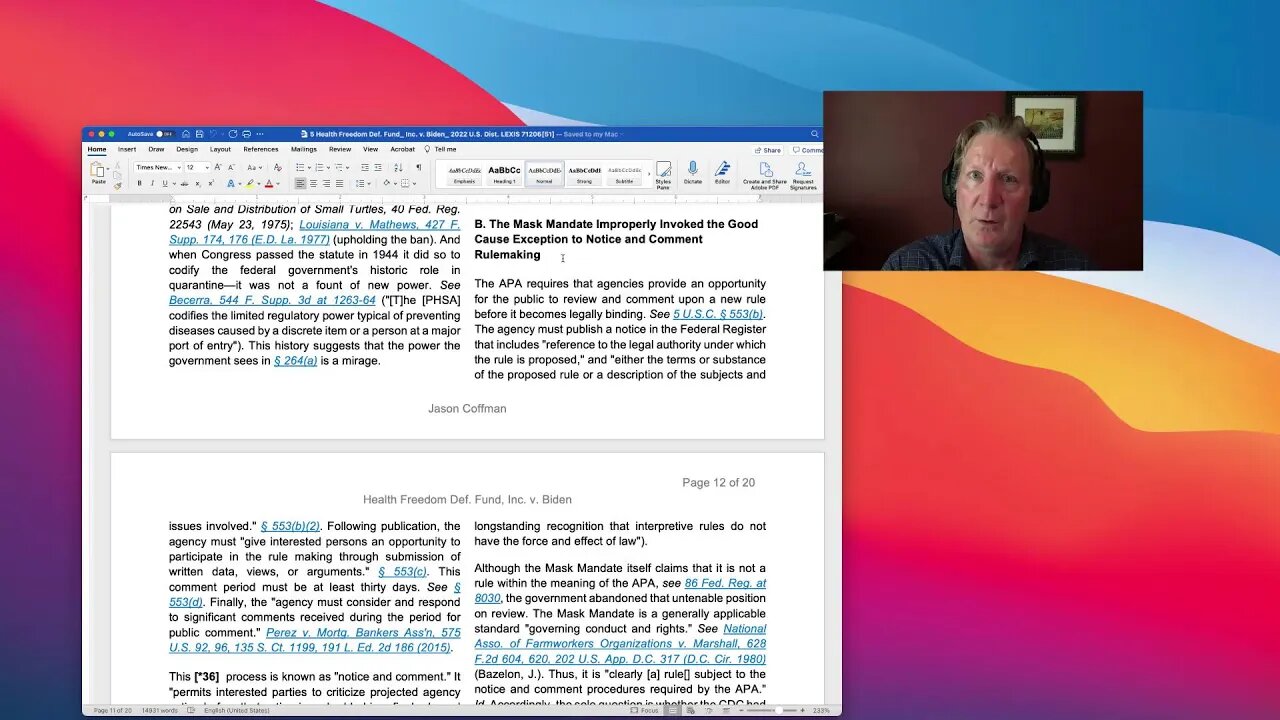The height and width of the screenshot is (720, 1280).
Task: Click the Paste clipboard icon
Action: coord(98,171)
